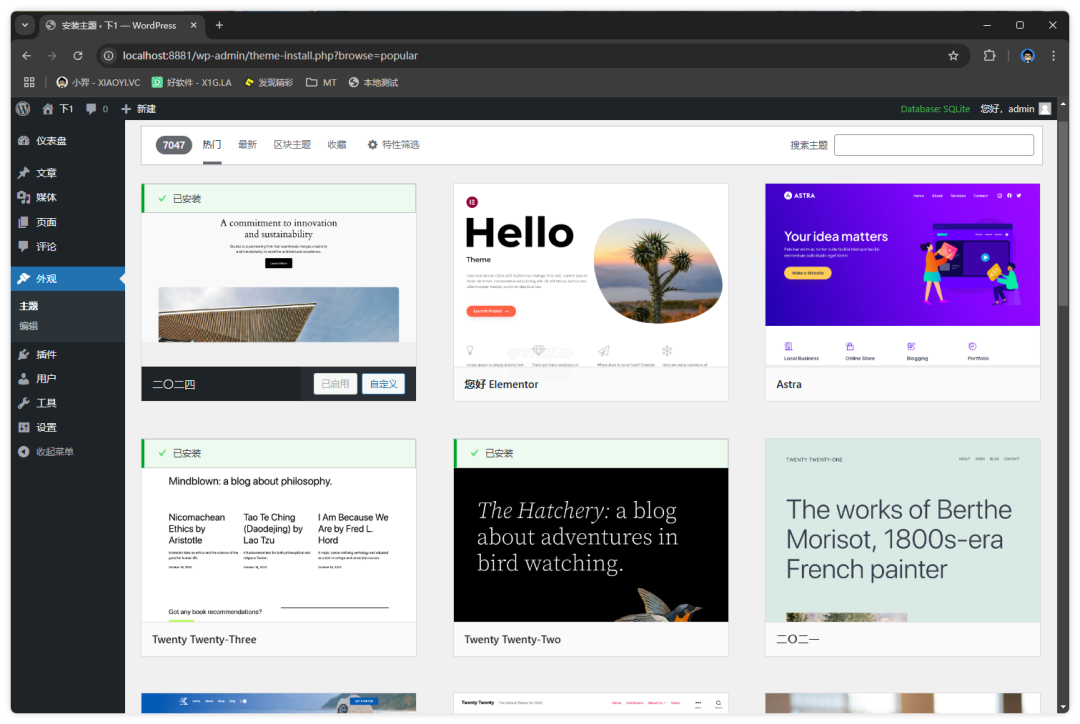Open the apps grid in bookmarks bar
Image resolution: width=1080 pixels, height=724 pixels.
pyautogui.click(x=29, y=82)
